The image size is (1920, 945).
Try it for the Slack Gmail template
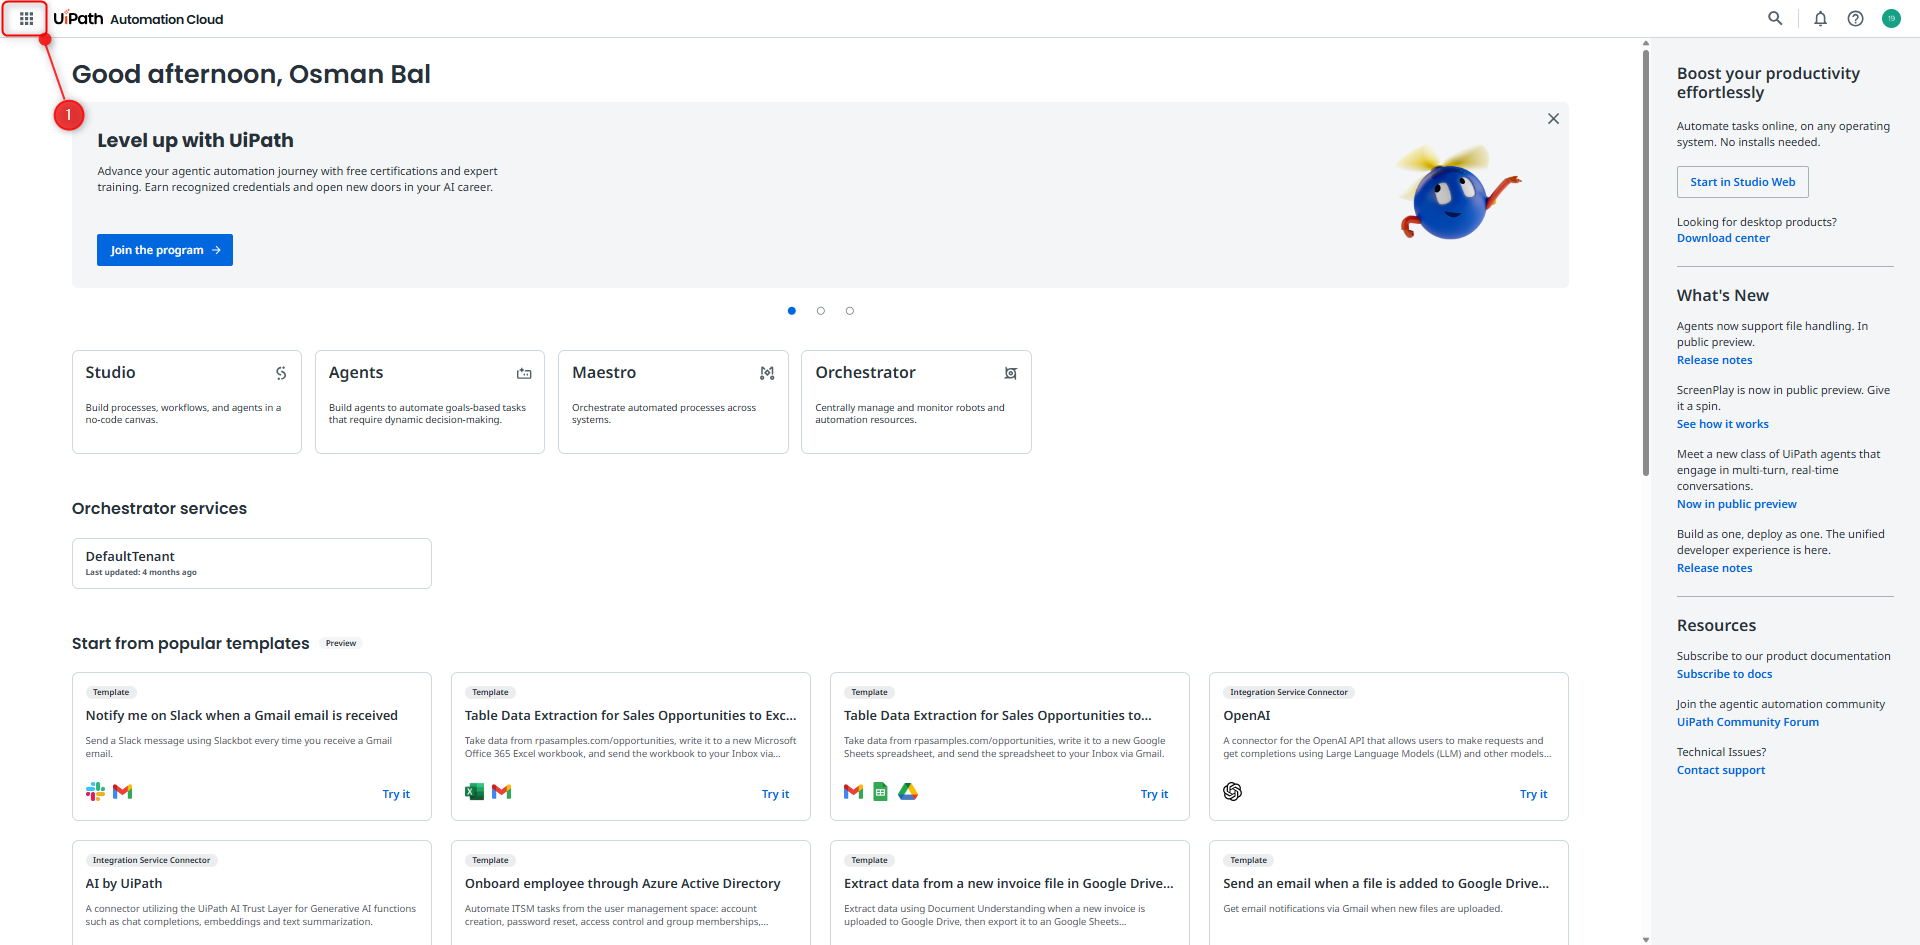pos(396,794)
